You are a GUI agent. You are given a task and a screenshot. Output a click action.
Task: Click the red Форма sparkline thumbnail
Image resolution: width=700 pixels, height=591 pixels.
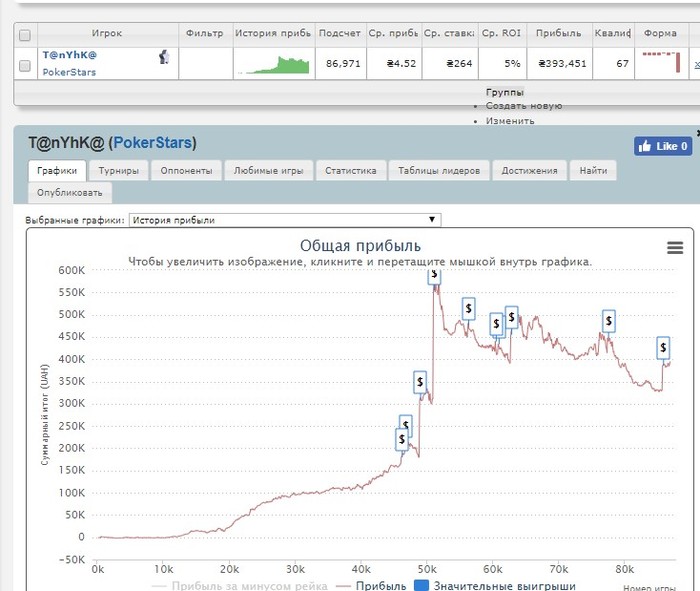tap(661, 62)
